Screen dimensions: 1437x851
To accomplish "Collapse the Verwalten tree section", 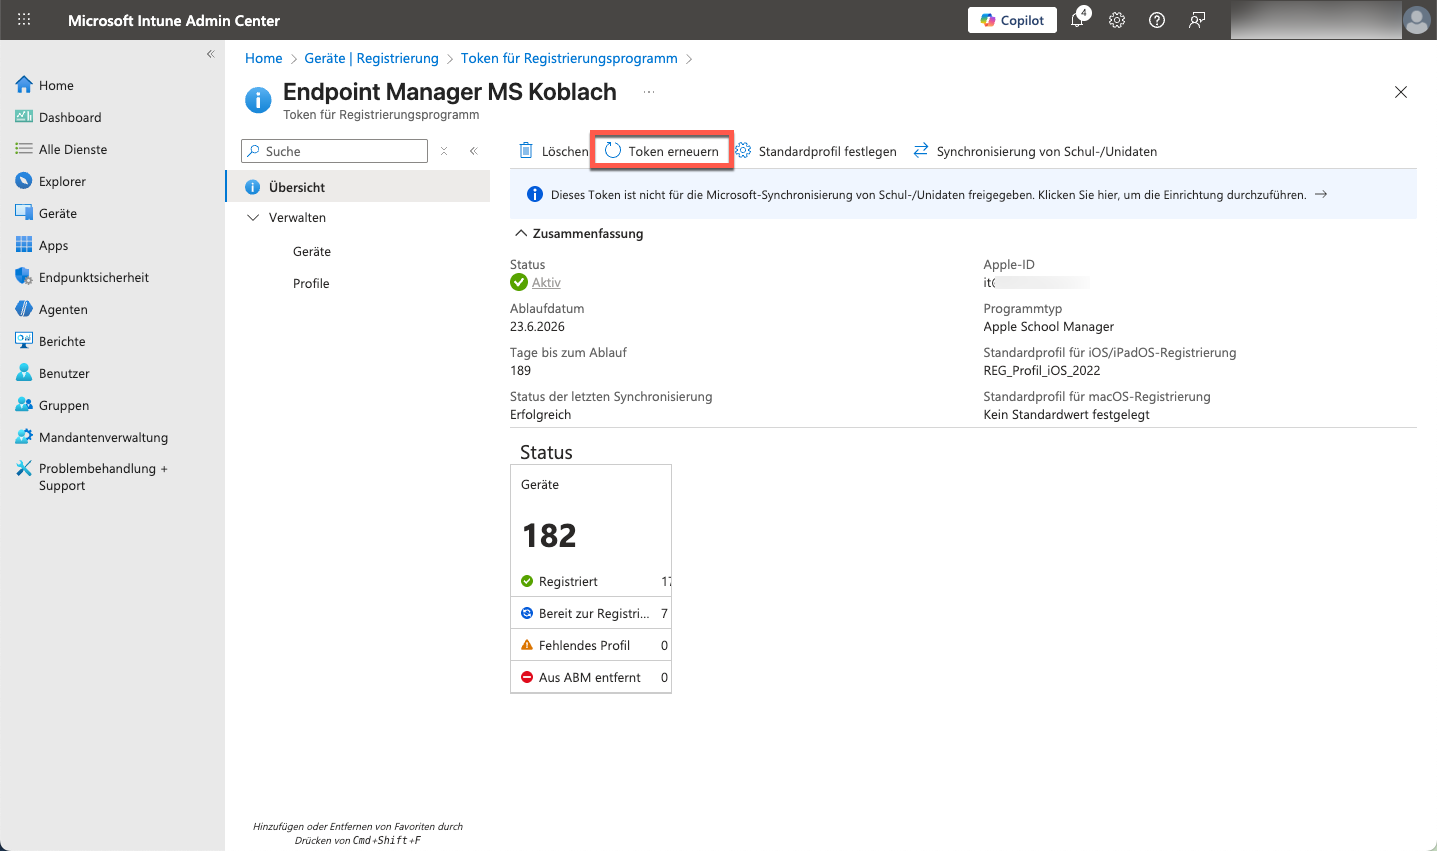I will 253,218.
